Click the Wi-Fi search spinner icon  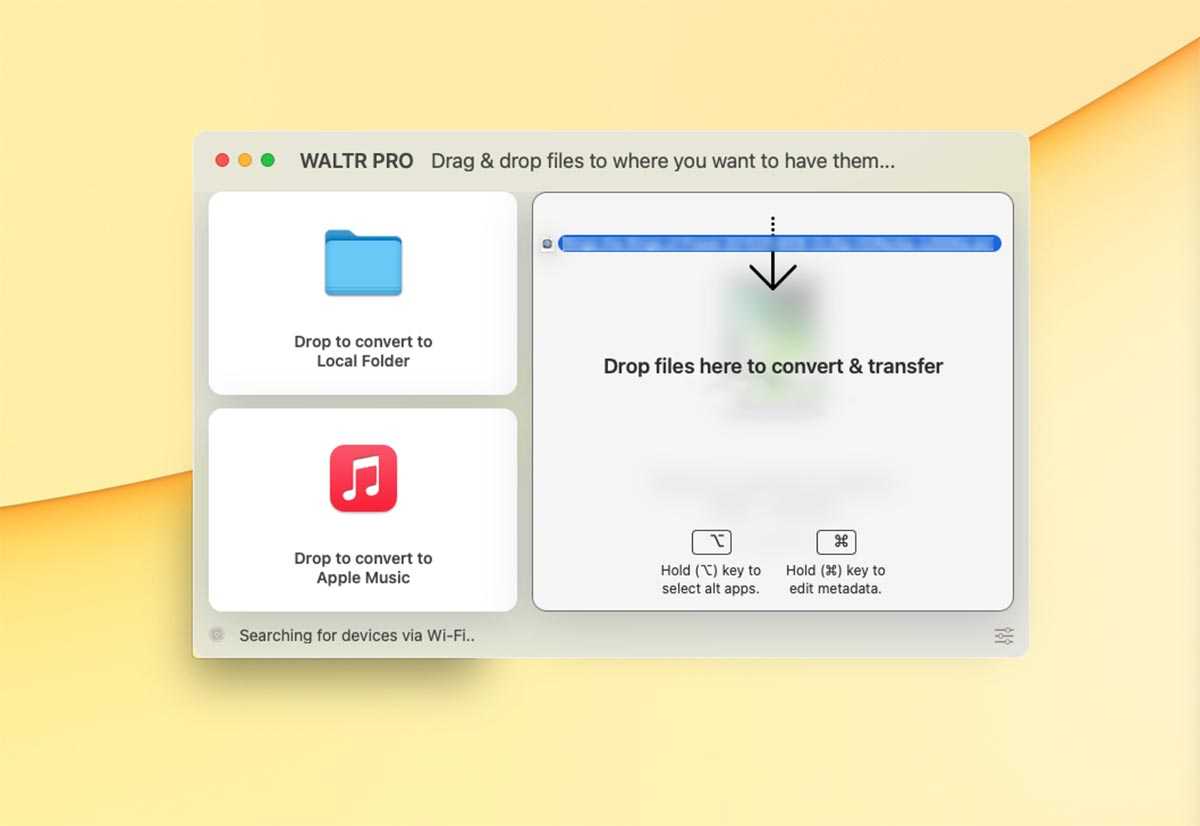217,635
